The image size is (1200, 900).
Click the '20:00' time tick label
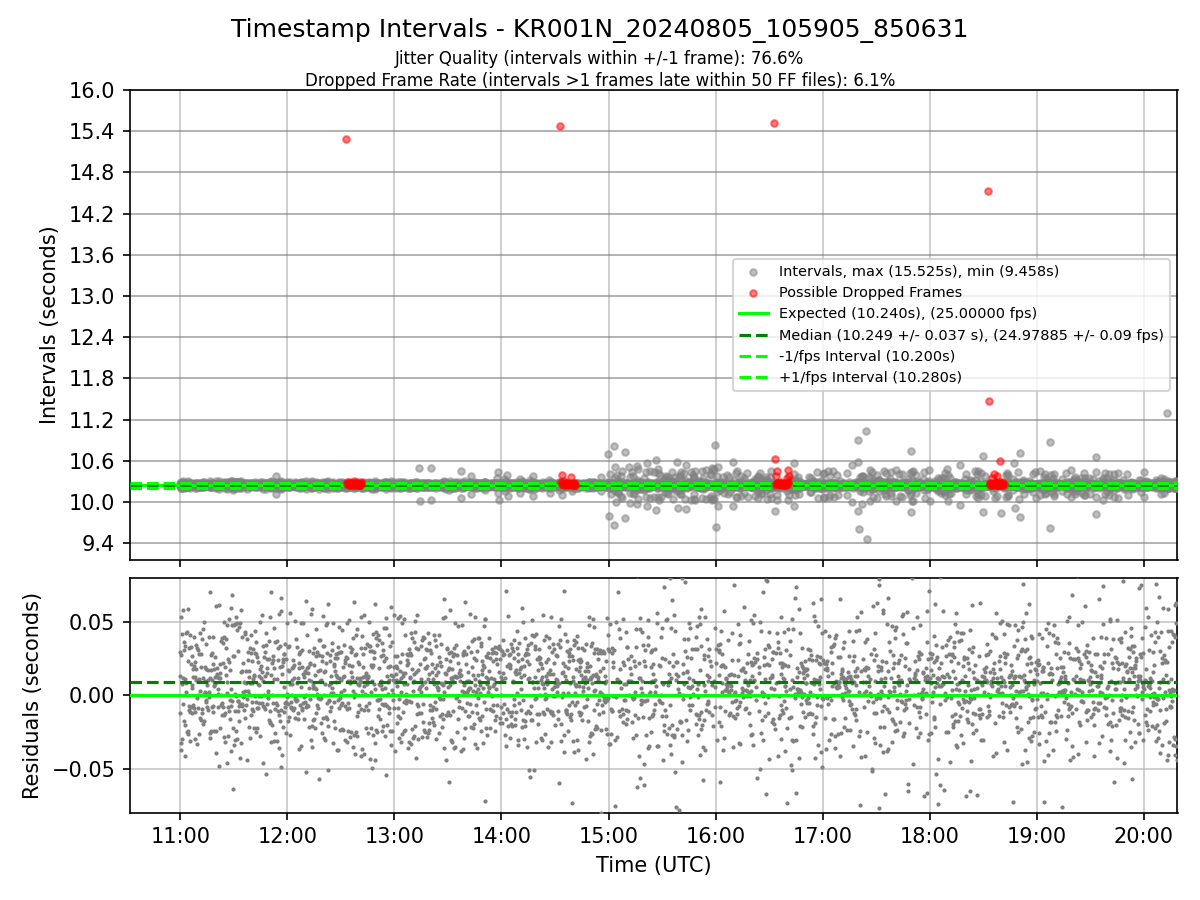1144,835
